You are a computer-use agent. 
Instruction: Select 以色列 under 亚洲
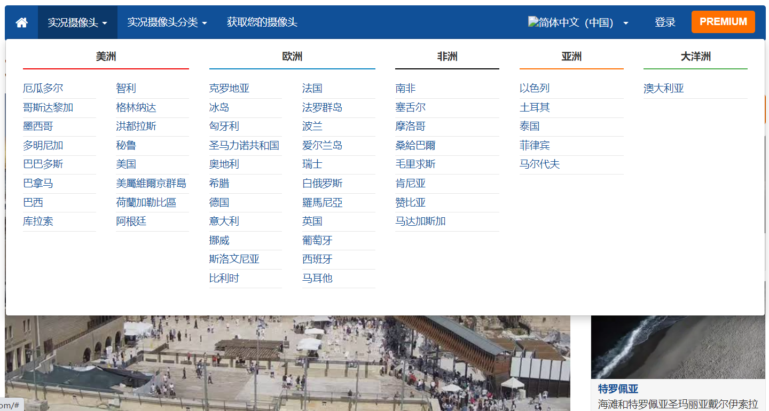click(534, 88)
